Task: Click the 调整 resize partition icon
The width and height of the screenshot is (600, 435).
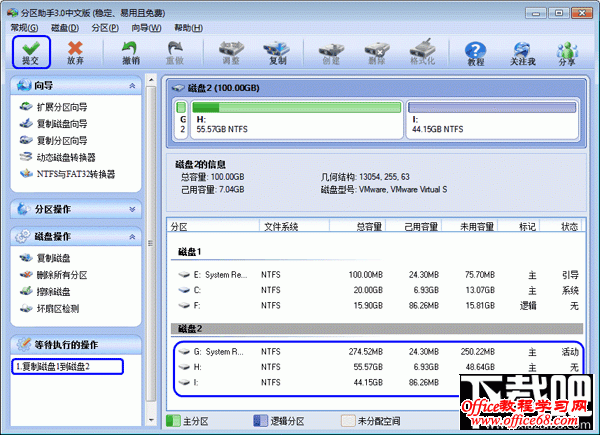Action: coord(231,52)
